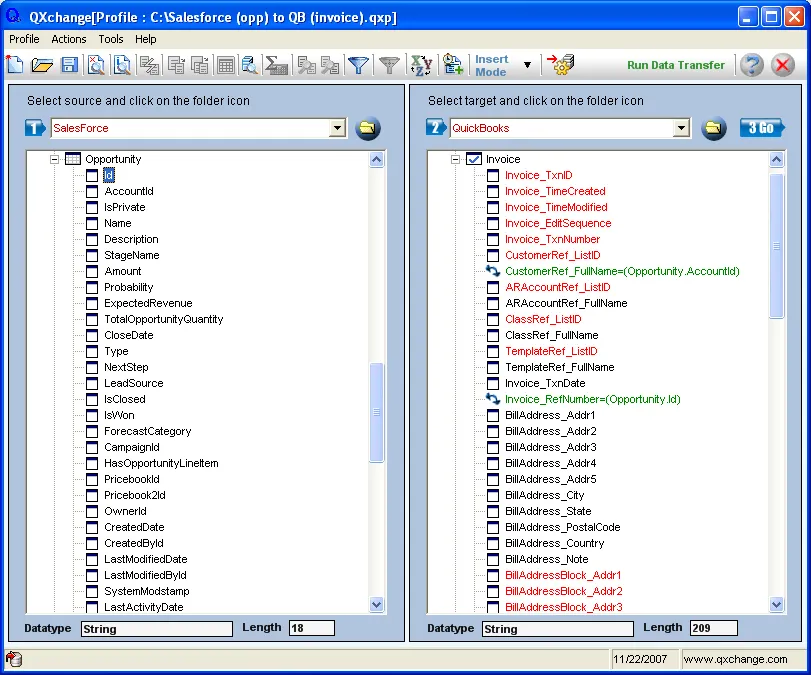Click the source list scrollbar thumb

tap(377, 412)
